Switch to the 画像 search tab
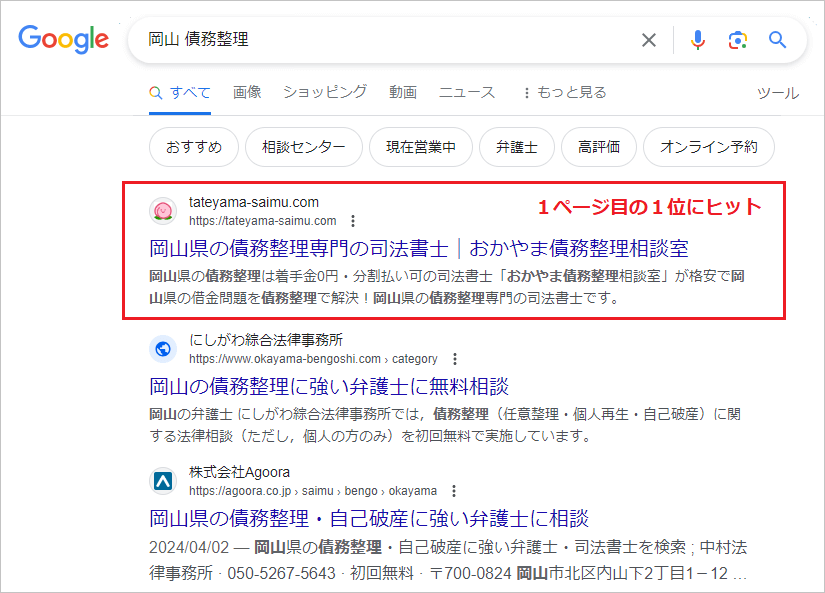The image size is (825, 593). coord(247,91)
